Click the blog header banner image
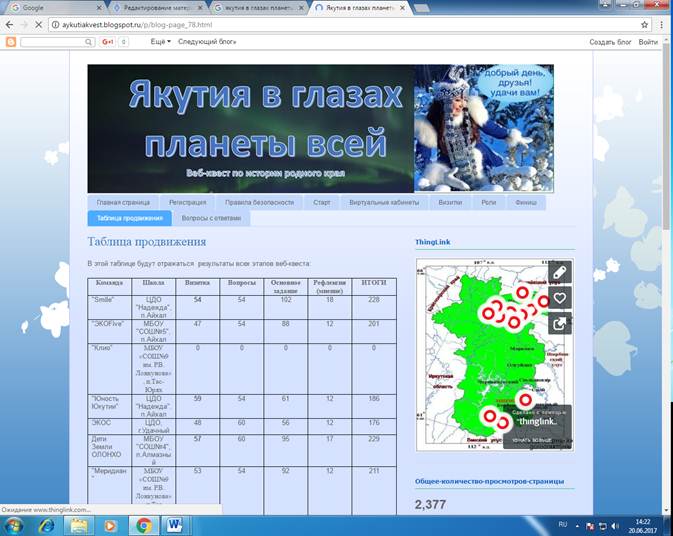 (x=320, y=128)
